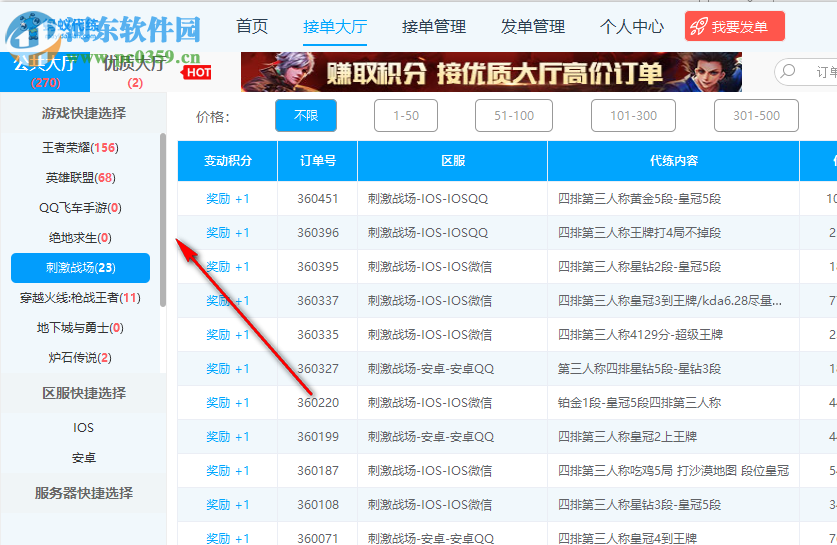Click the 代练内容 column header
Viewport: 837px width, 545px height.
(x=674, y=161)
